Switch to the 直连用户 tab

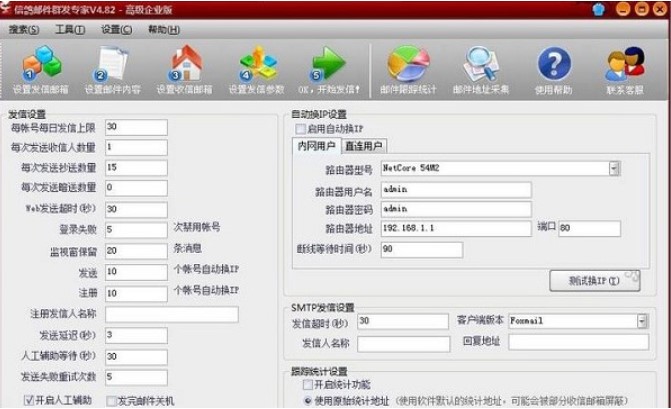pyautogui.click(x=364, y=146)
